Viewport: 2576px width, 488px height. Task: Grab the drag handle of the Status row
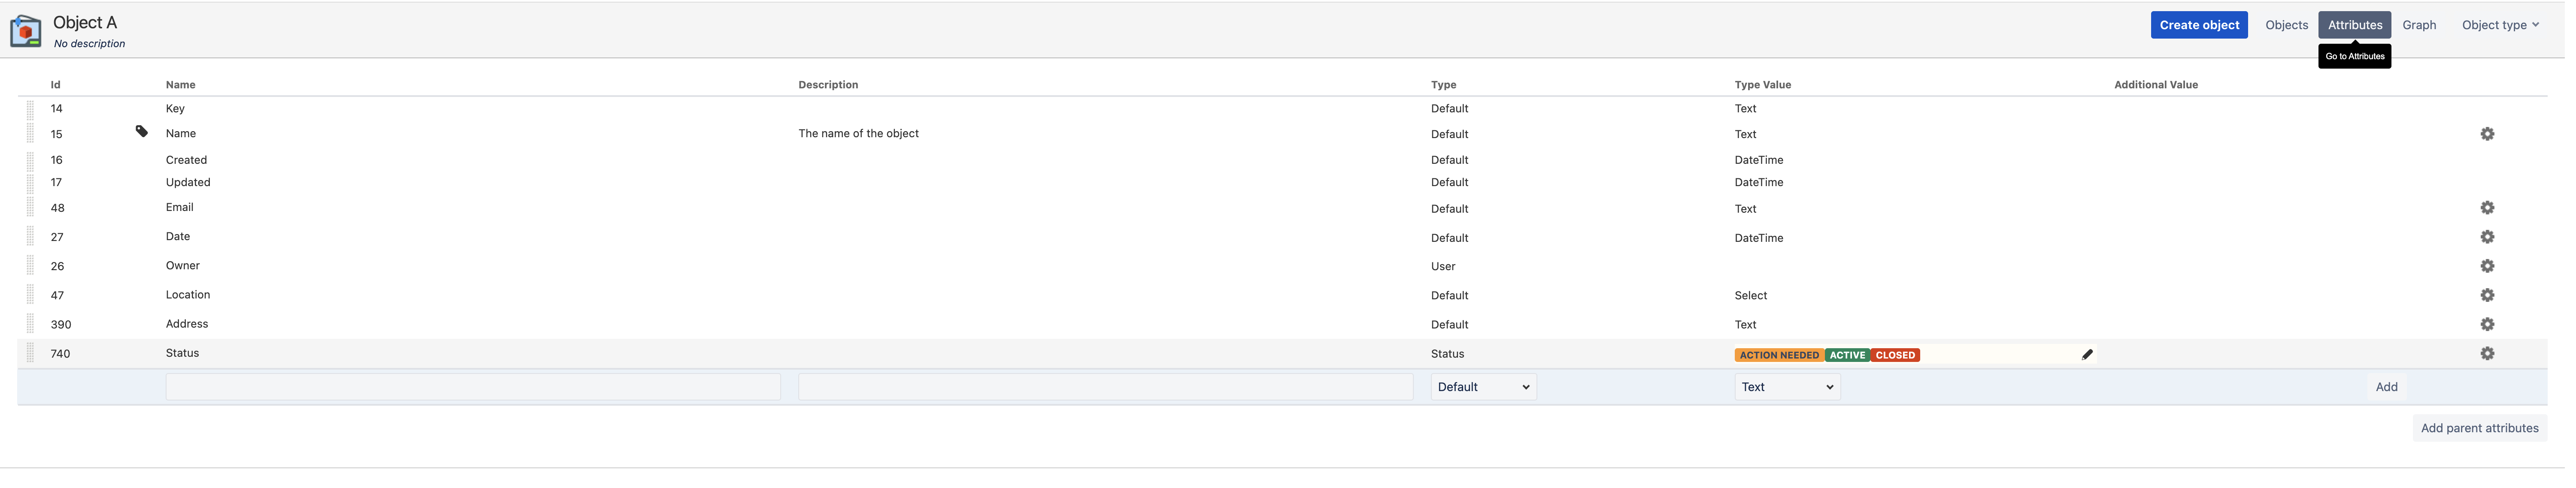pyautogui.click(x=30, y=354)
